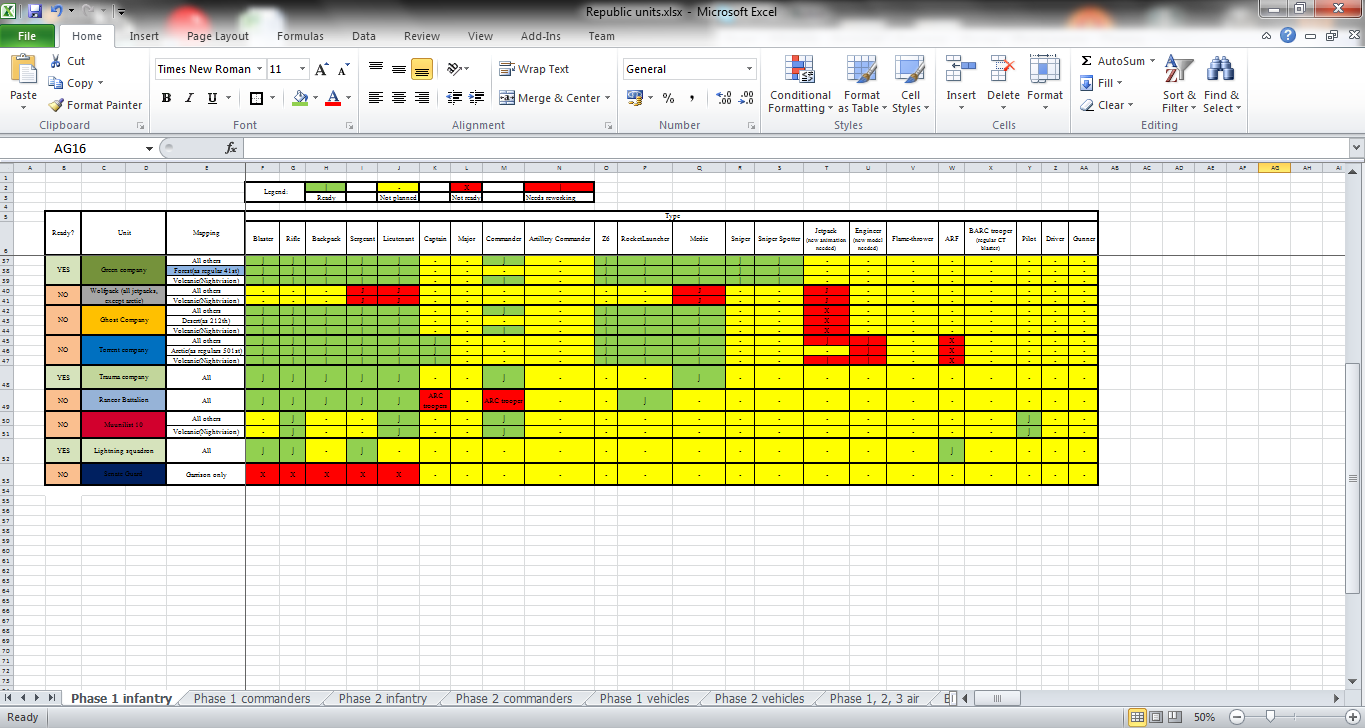1365x728 pixels.
Task: Select Phase 2 infantry sheet tab
Action: (383, 698)
